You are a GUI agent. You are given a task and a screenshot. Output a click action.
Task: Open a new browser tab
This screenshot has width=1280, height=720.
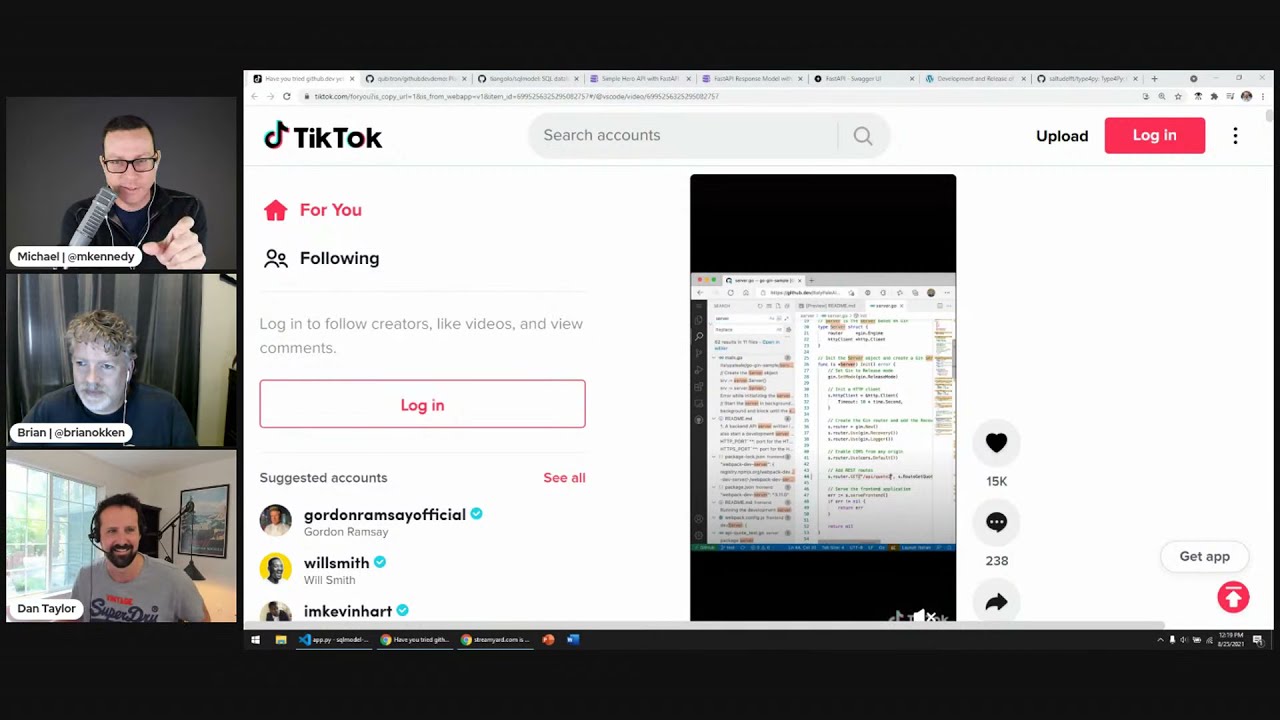pos(1154,79)
